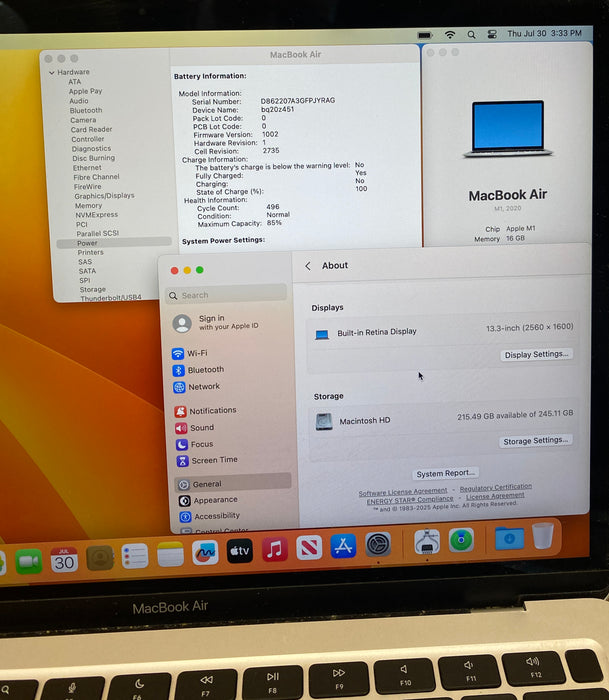Viewport: 609px width, 700px height.
Task: Select Camera in System Information sidebar
Action: coord(83,120)
